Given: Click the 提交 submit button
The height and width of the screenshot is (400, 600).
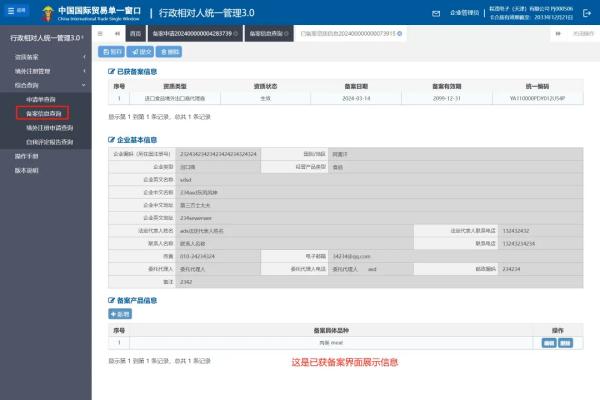Looking at the screenshot, I should pos(141,51).
